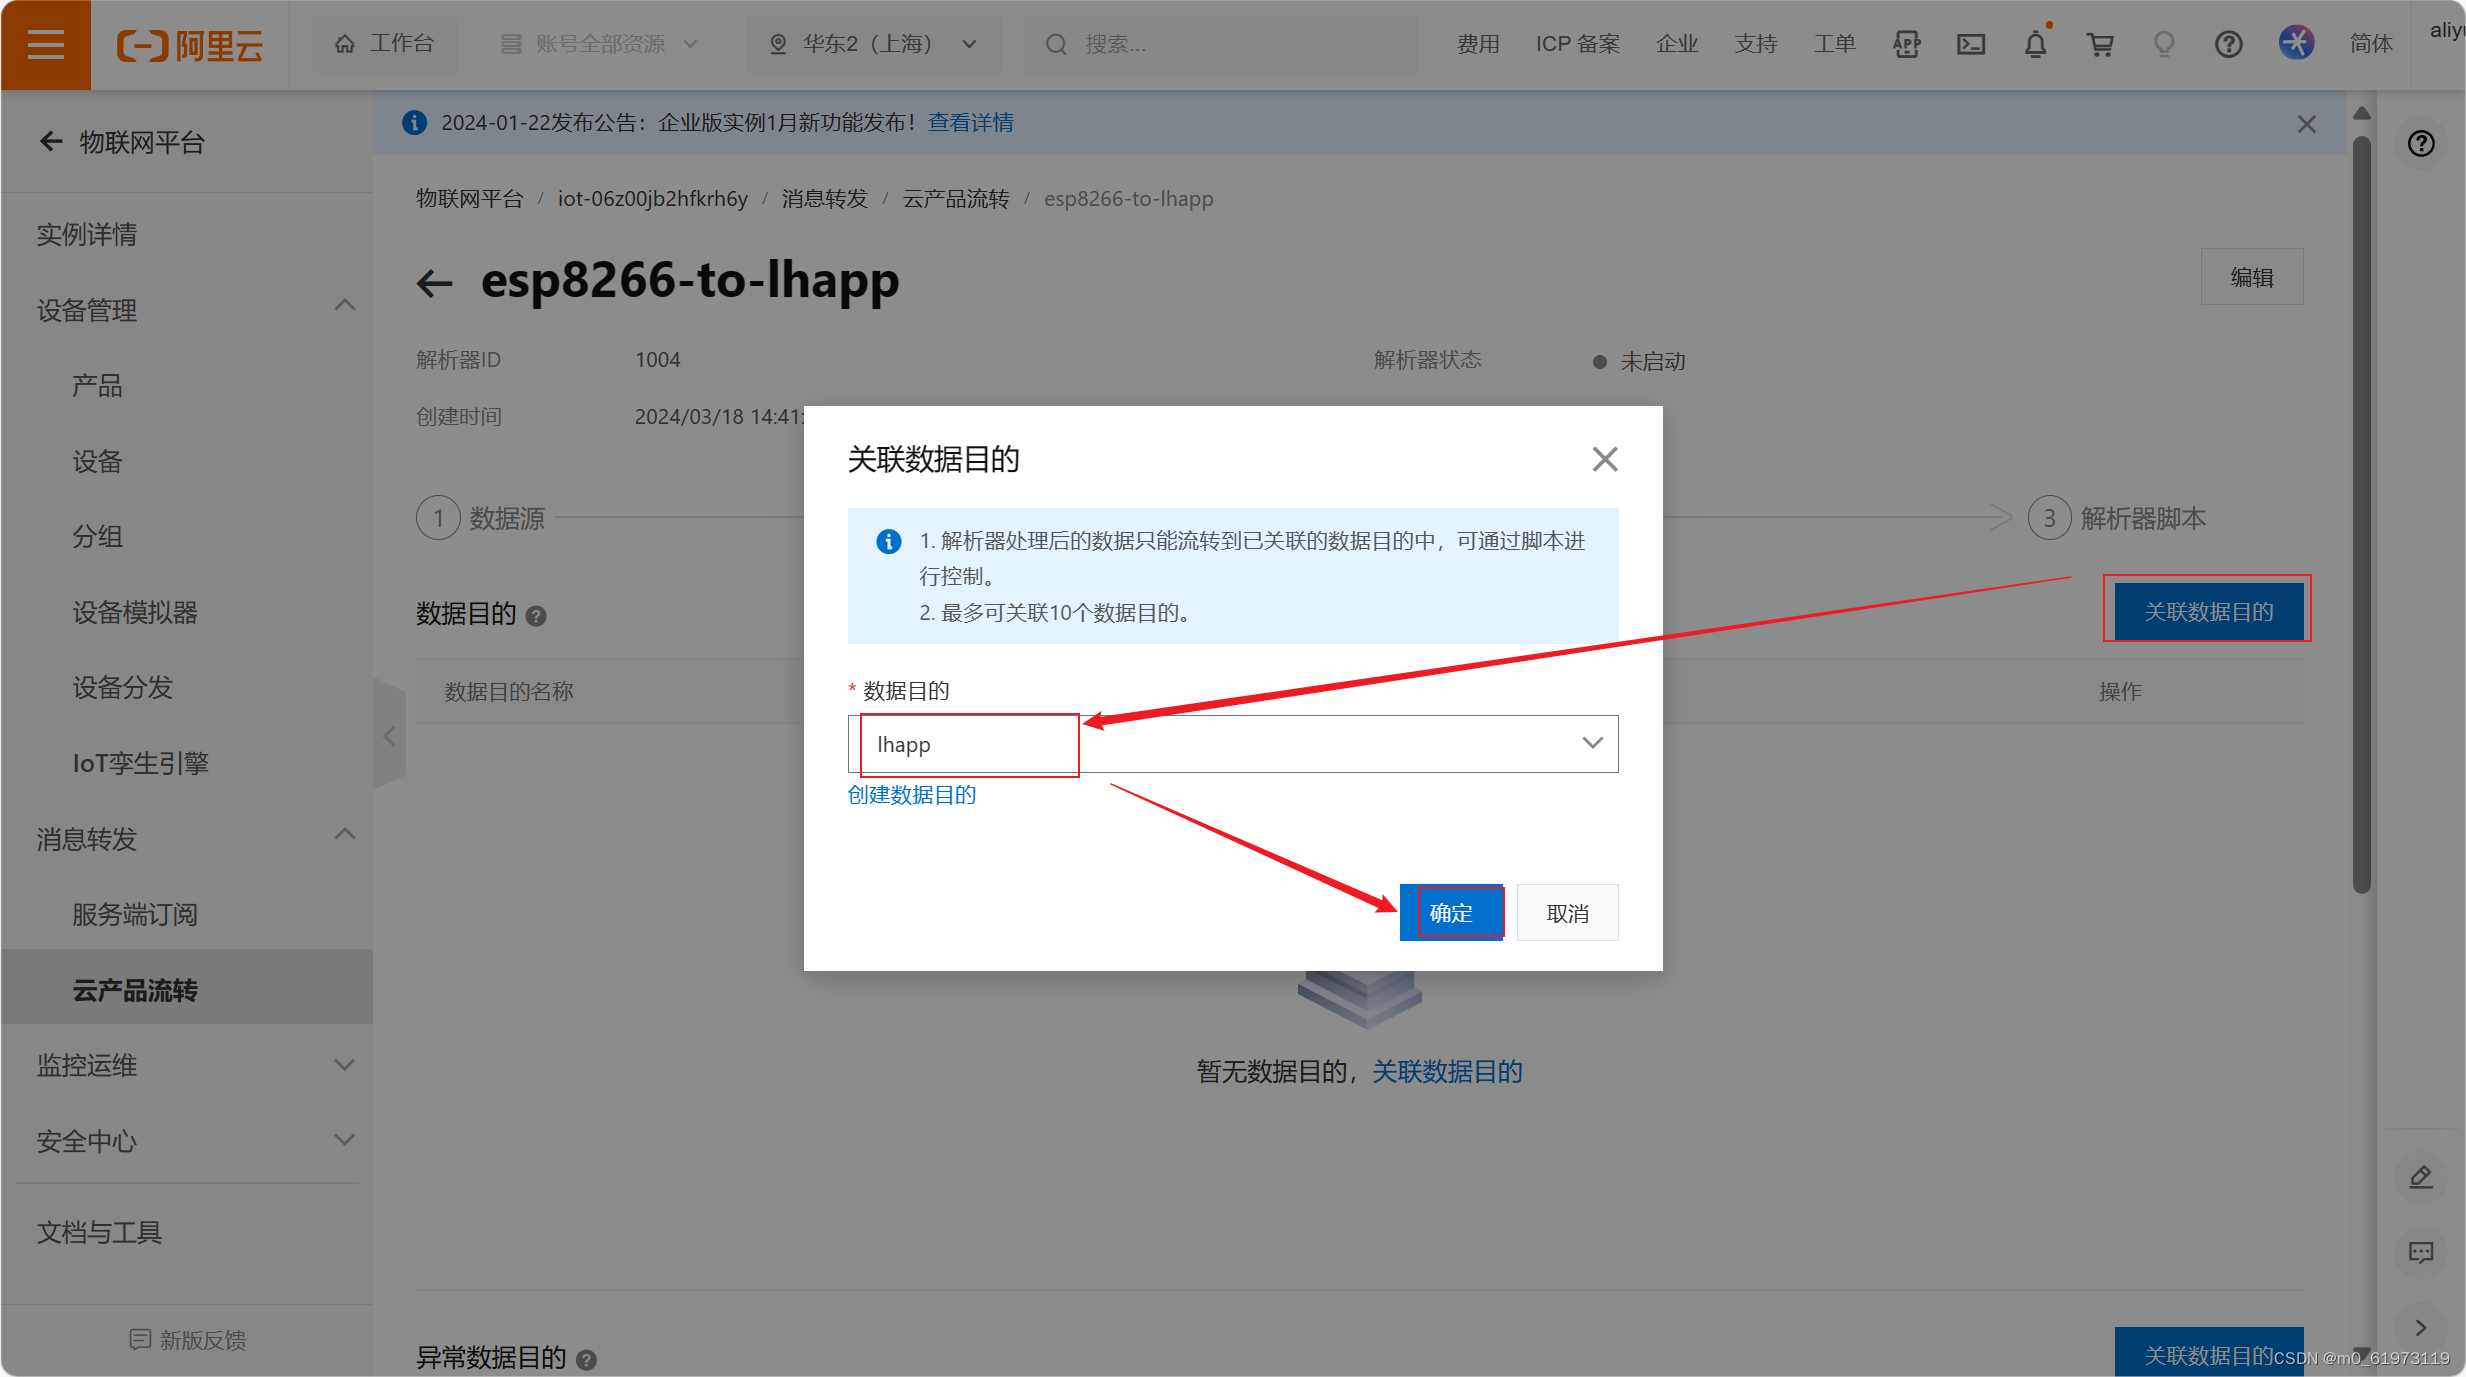
Task: Open the region selector 华东2（上海）
Action: 872,44
